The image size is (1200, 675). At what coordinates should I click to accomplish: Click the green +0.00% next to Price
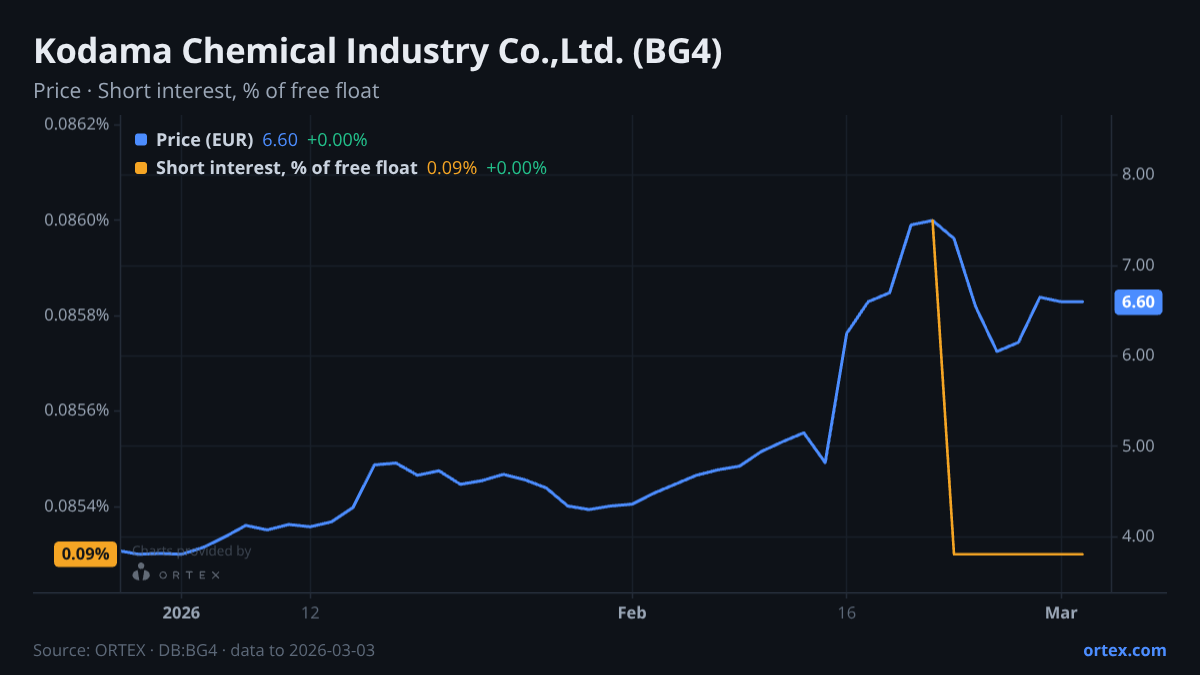[x=337, y=140]
